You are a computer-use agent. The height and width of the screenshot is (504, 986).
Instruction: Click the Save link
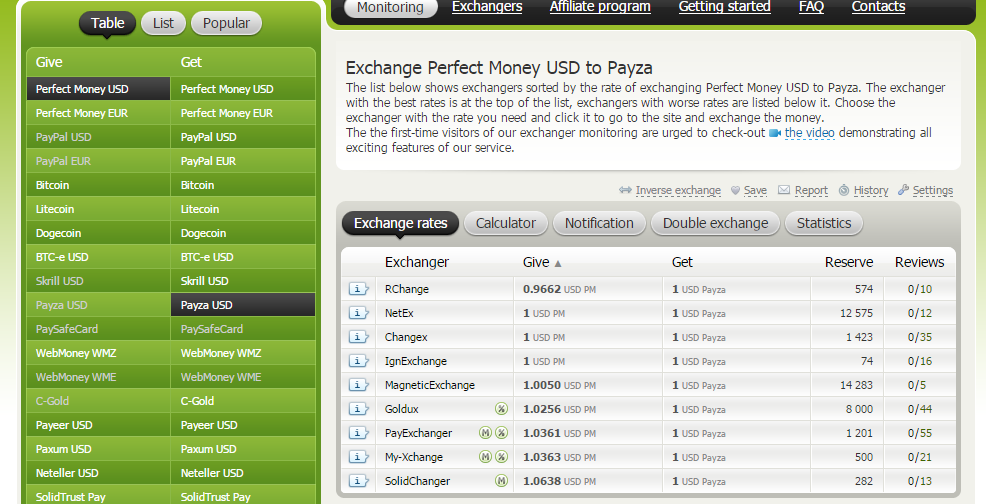tap(755, 190)
